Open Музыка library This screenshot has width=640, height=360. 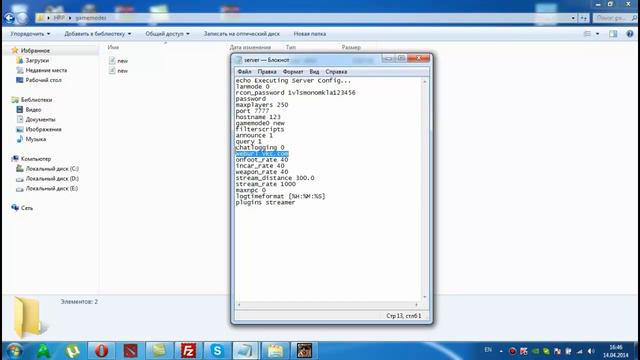pos(36,139)
